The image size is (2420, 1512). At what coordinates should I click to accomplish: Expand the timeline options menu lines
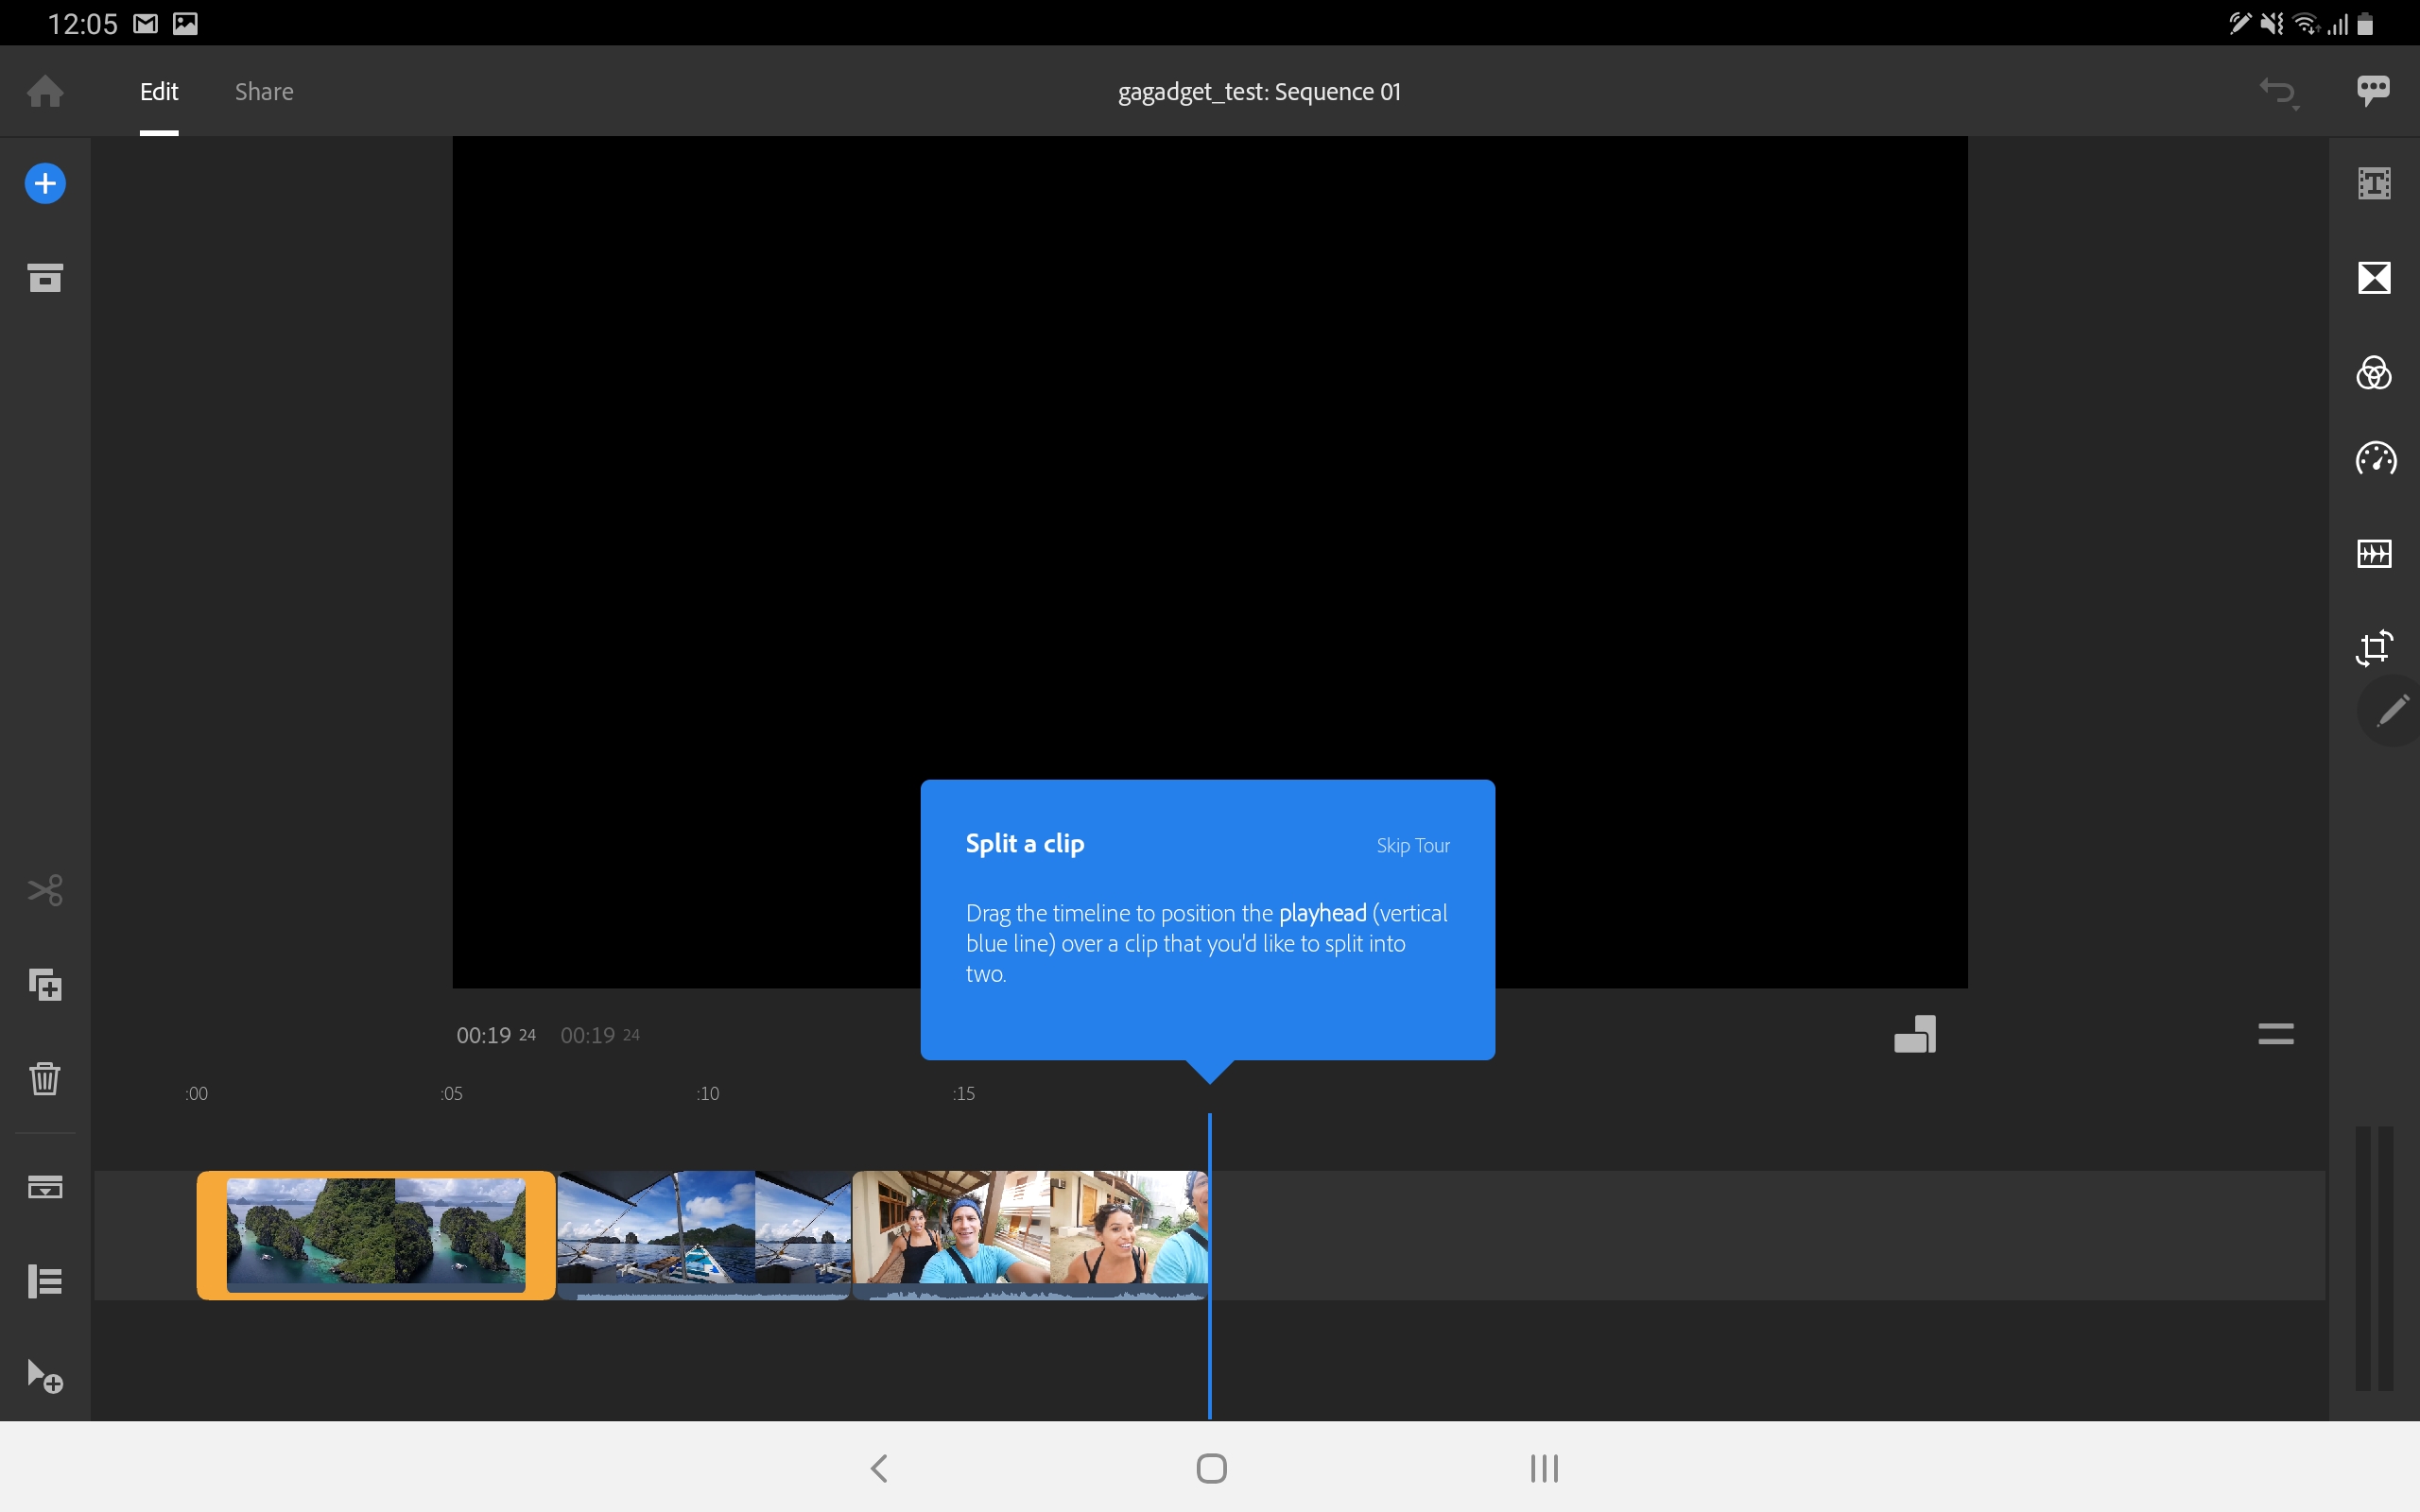2275,1034
